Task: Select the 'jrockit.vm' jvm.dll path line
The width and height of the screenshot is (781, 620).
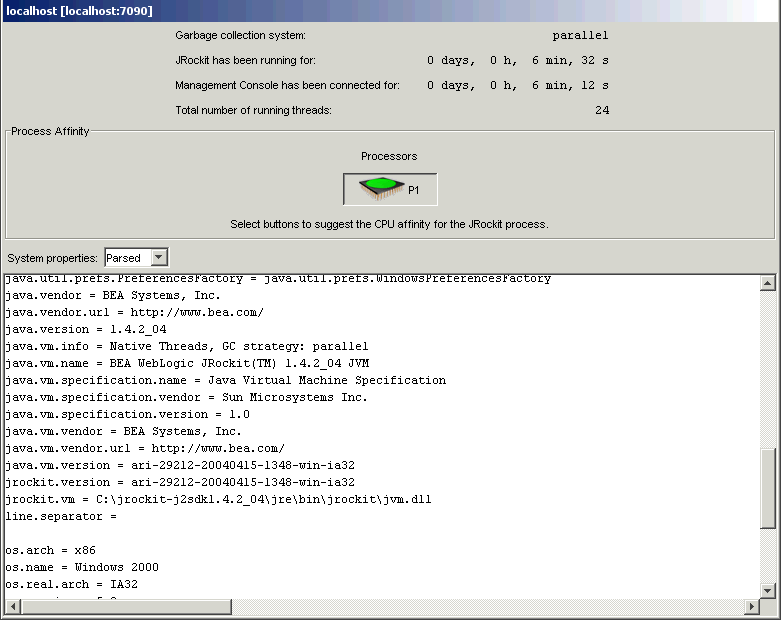Action: pos(218,499)
